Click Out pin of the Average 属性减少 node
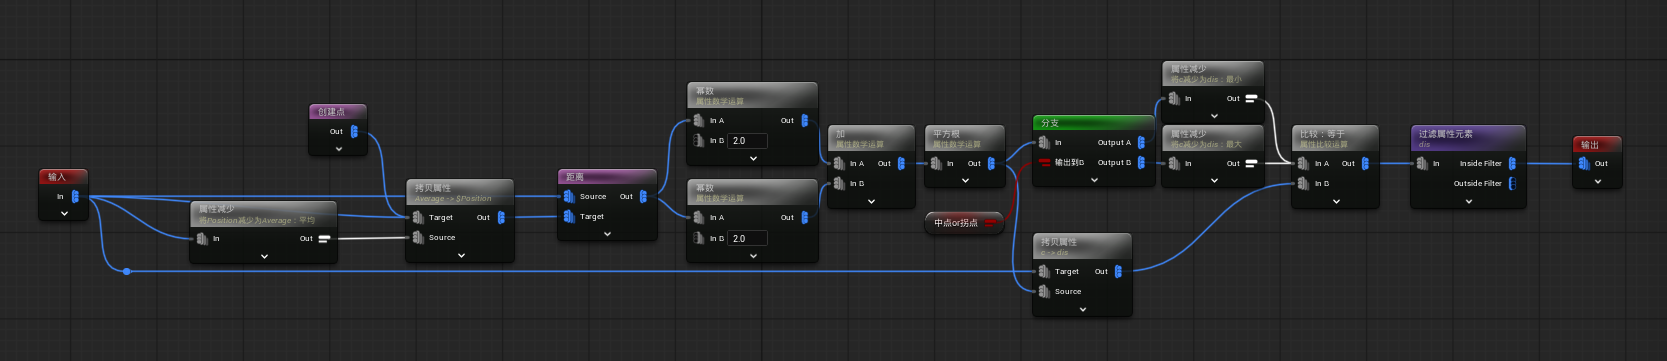The width and height of the screenshot is (1667, 361). (x=323, y=238)
